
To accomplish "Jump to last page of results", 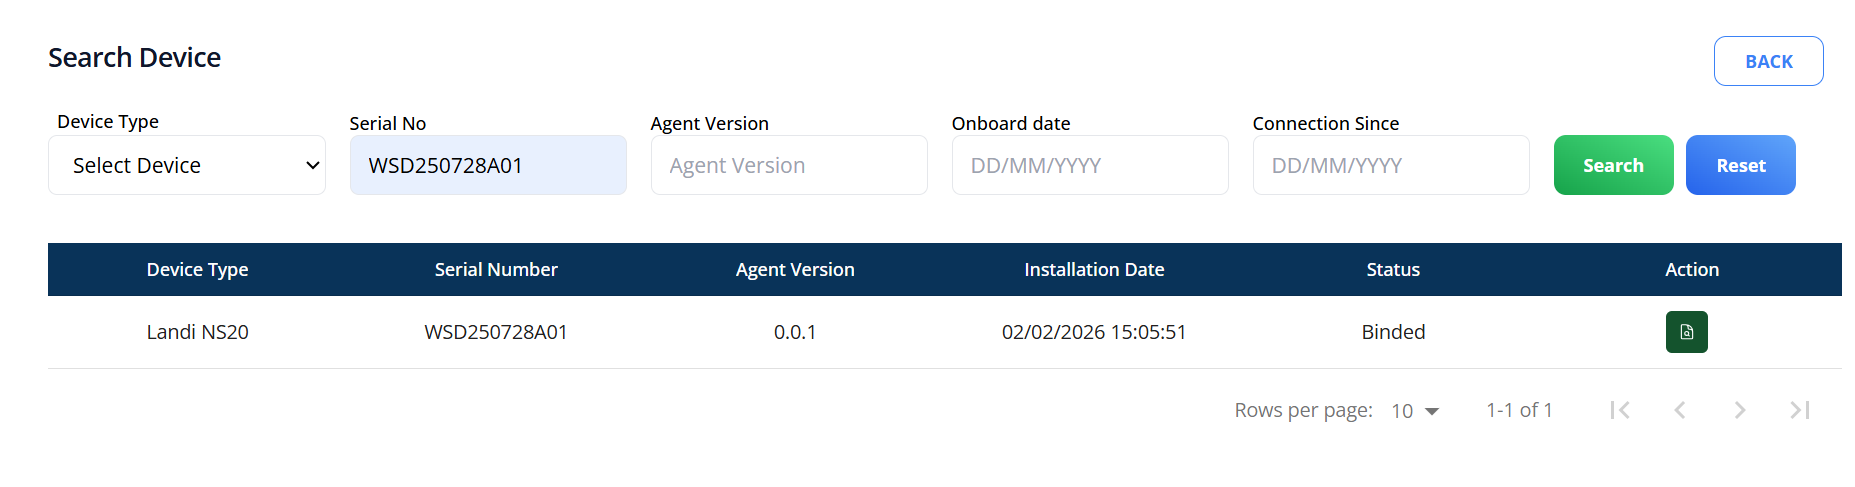I will tap(1800, 410).
